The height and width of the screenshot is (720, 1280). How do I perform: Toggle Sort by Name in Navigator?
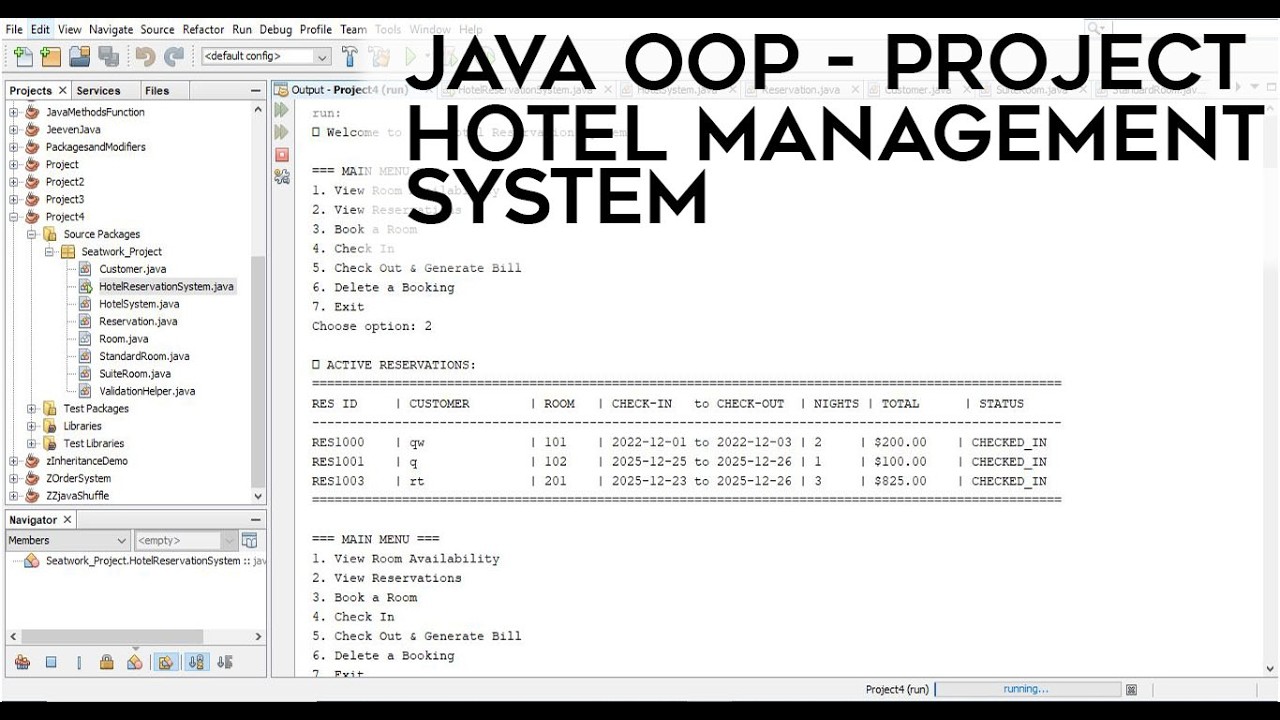tap(196, 662)
